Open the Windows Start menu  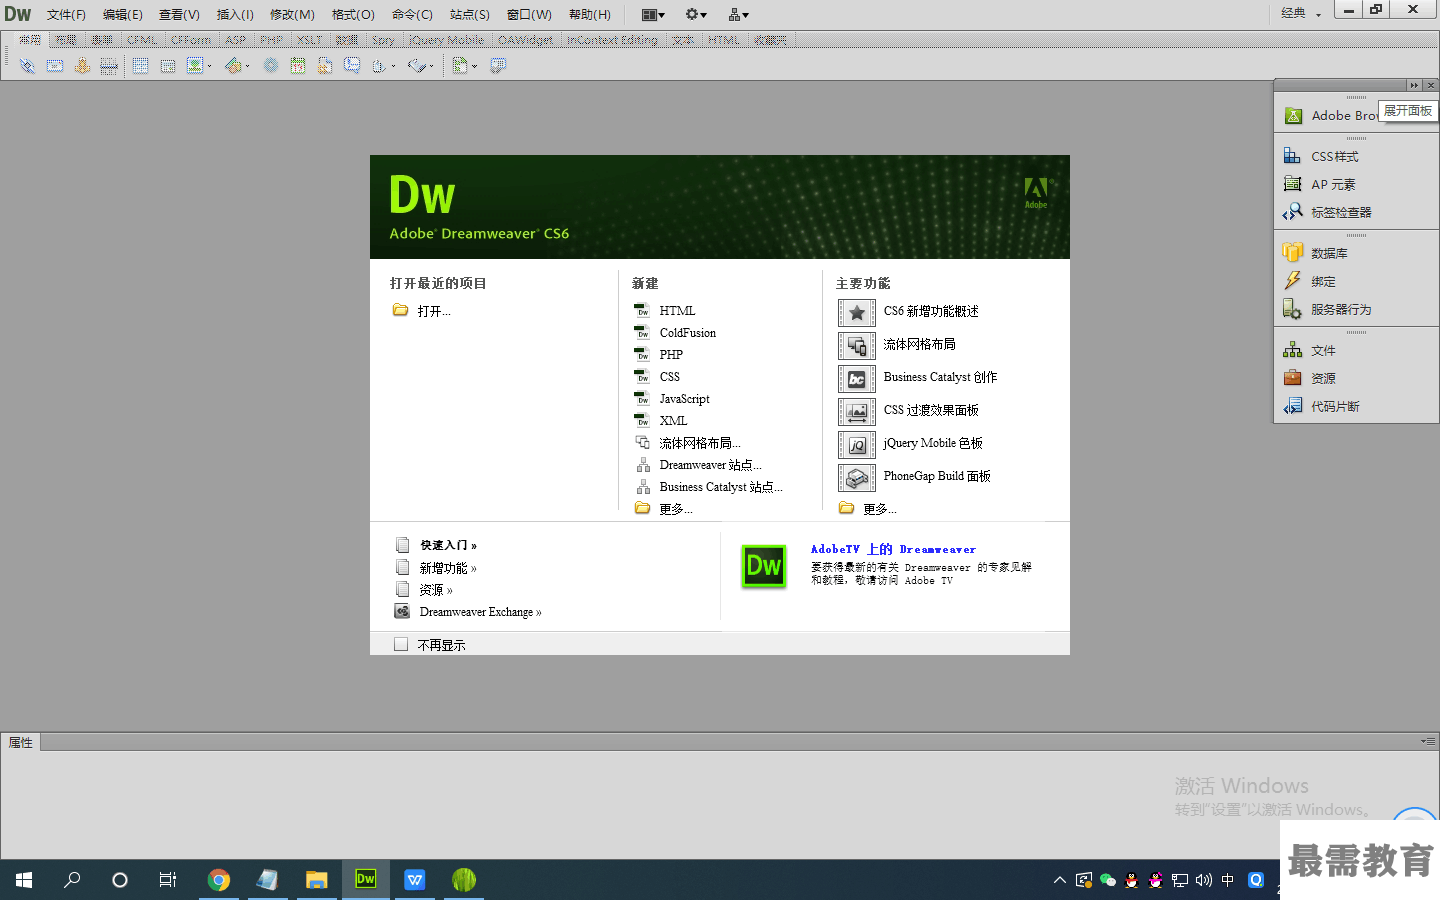click(x=24, y=880)
